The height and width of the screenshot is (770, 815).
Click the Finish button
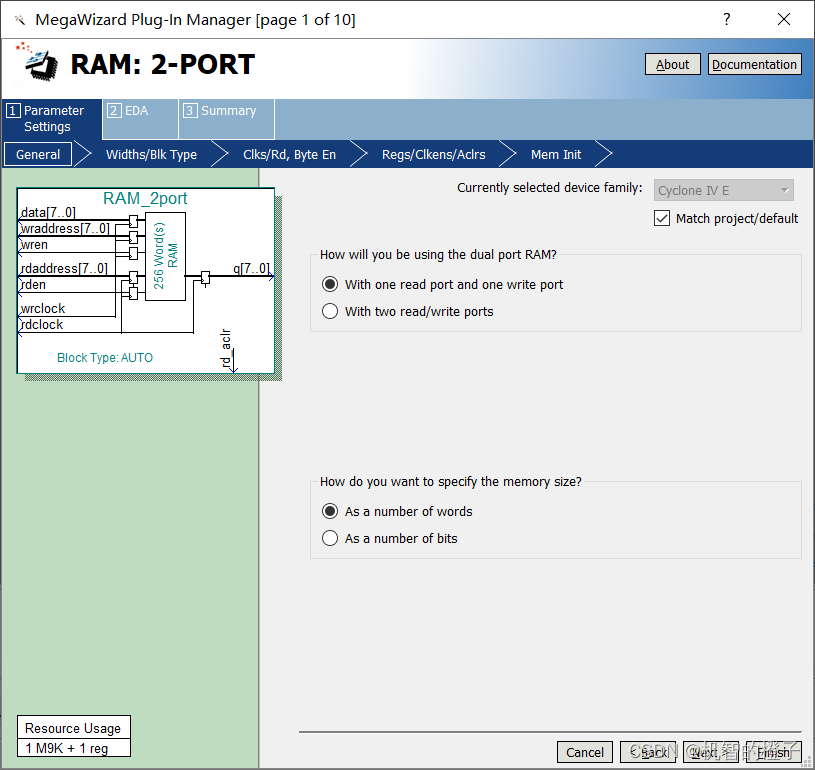point(773,752)
